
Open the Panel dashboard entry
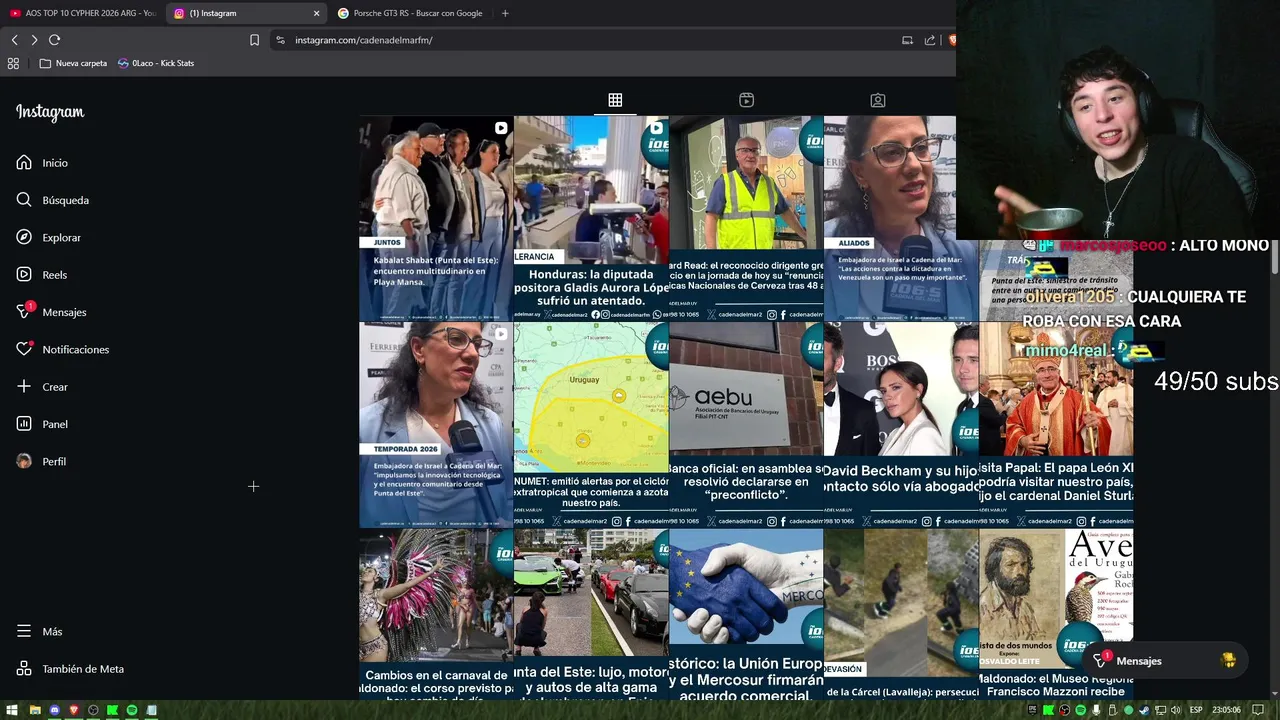[42, 424]
